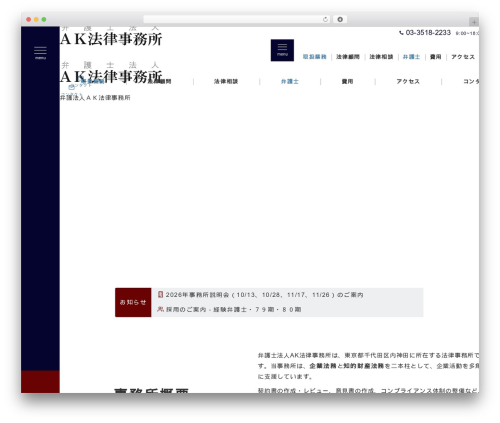Click the bold 企業法務 text in the intro paragraph

coord(322,366)
